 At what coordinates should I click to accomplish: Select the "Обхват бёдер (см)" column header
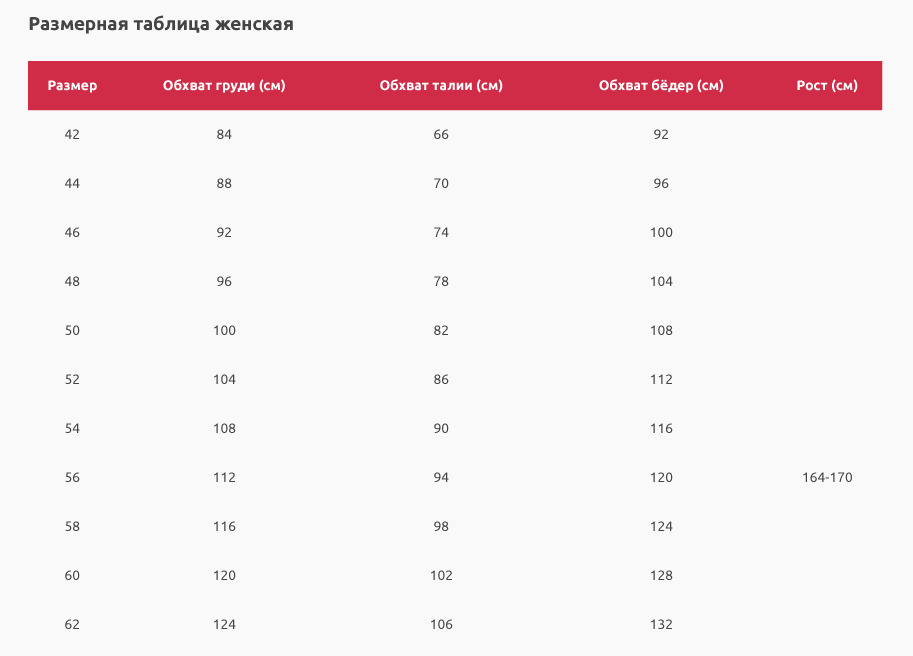(661, 86)
